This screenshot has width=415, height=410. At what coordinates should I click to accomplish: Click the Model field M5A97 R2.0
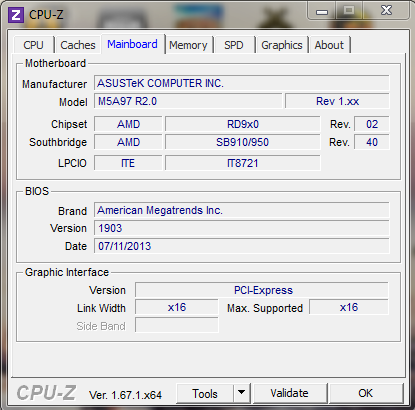(188, 101)
